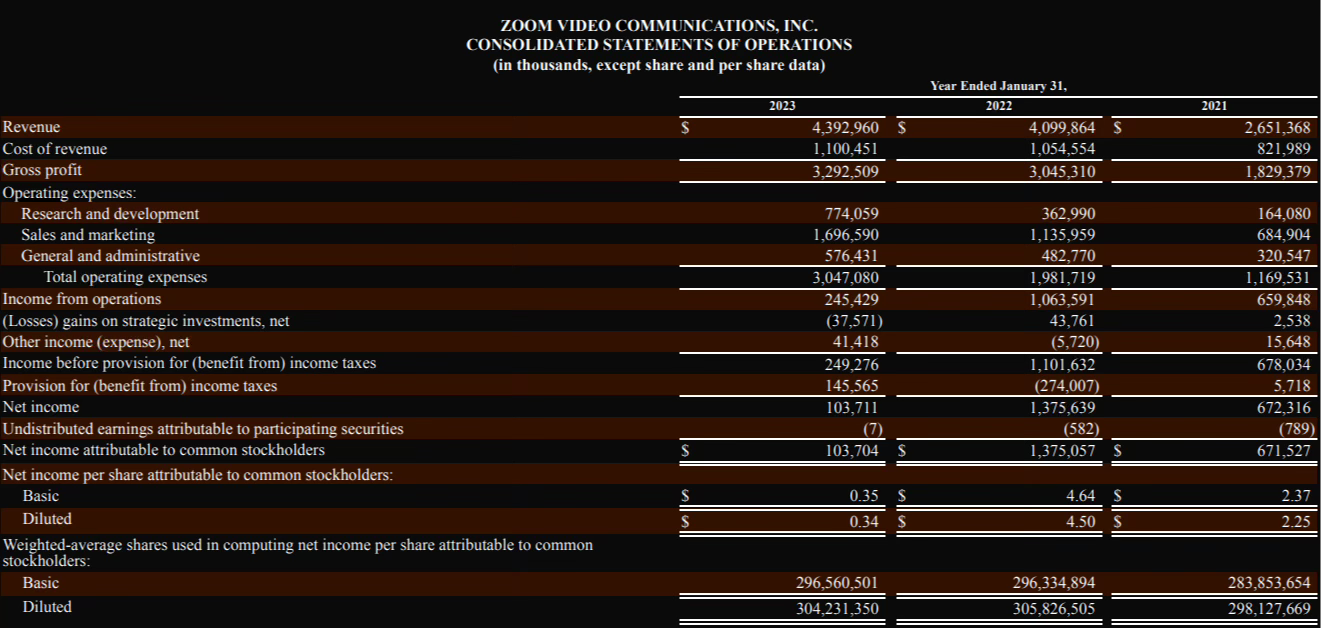This screenshot has width=1321, height=628.
Task: Click '(Losses) gains on strategic investments, net'
Action: click(146, 321)
